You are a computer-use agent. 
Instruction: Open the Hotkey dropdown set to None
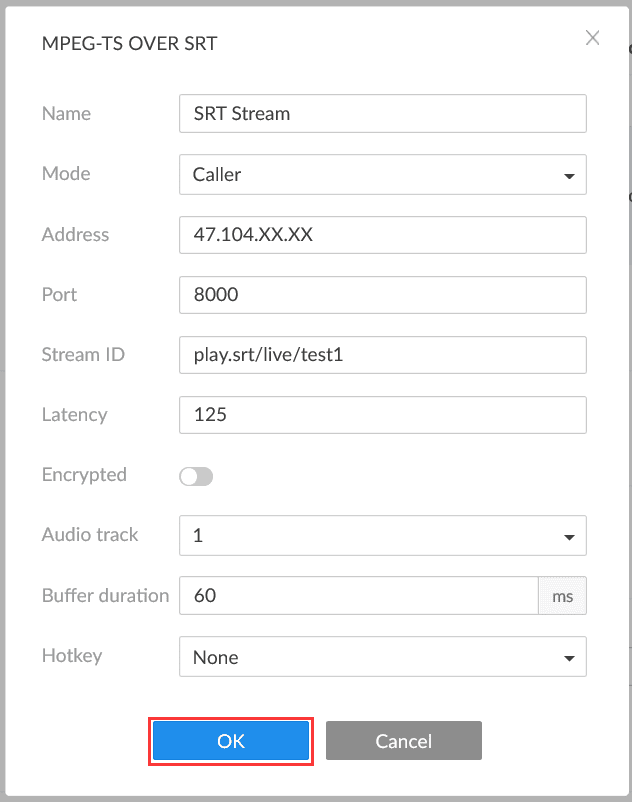click(382, 657)
